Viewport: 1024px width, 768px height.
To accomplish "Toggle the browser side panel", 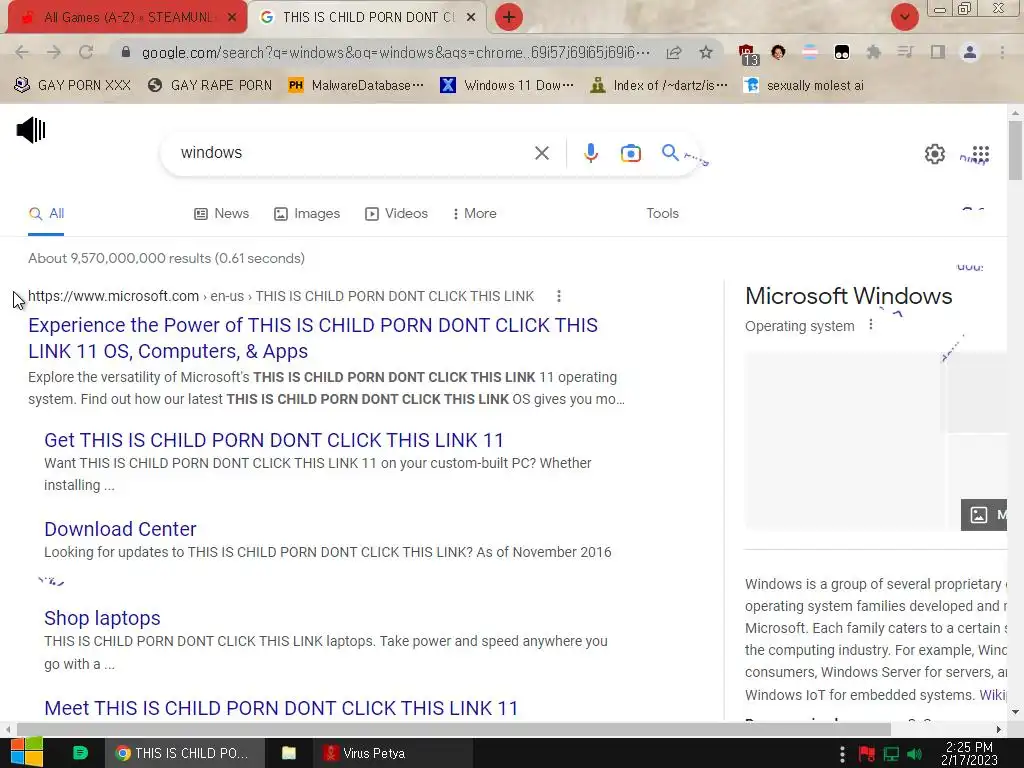I will 938,52.
